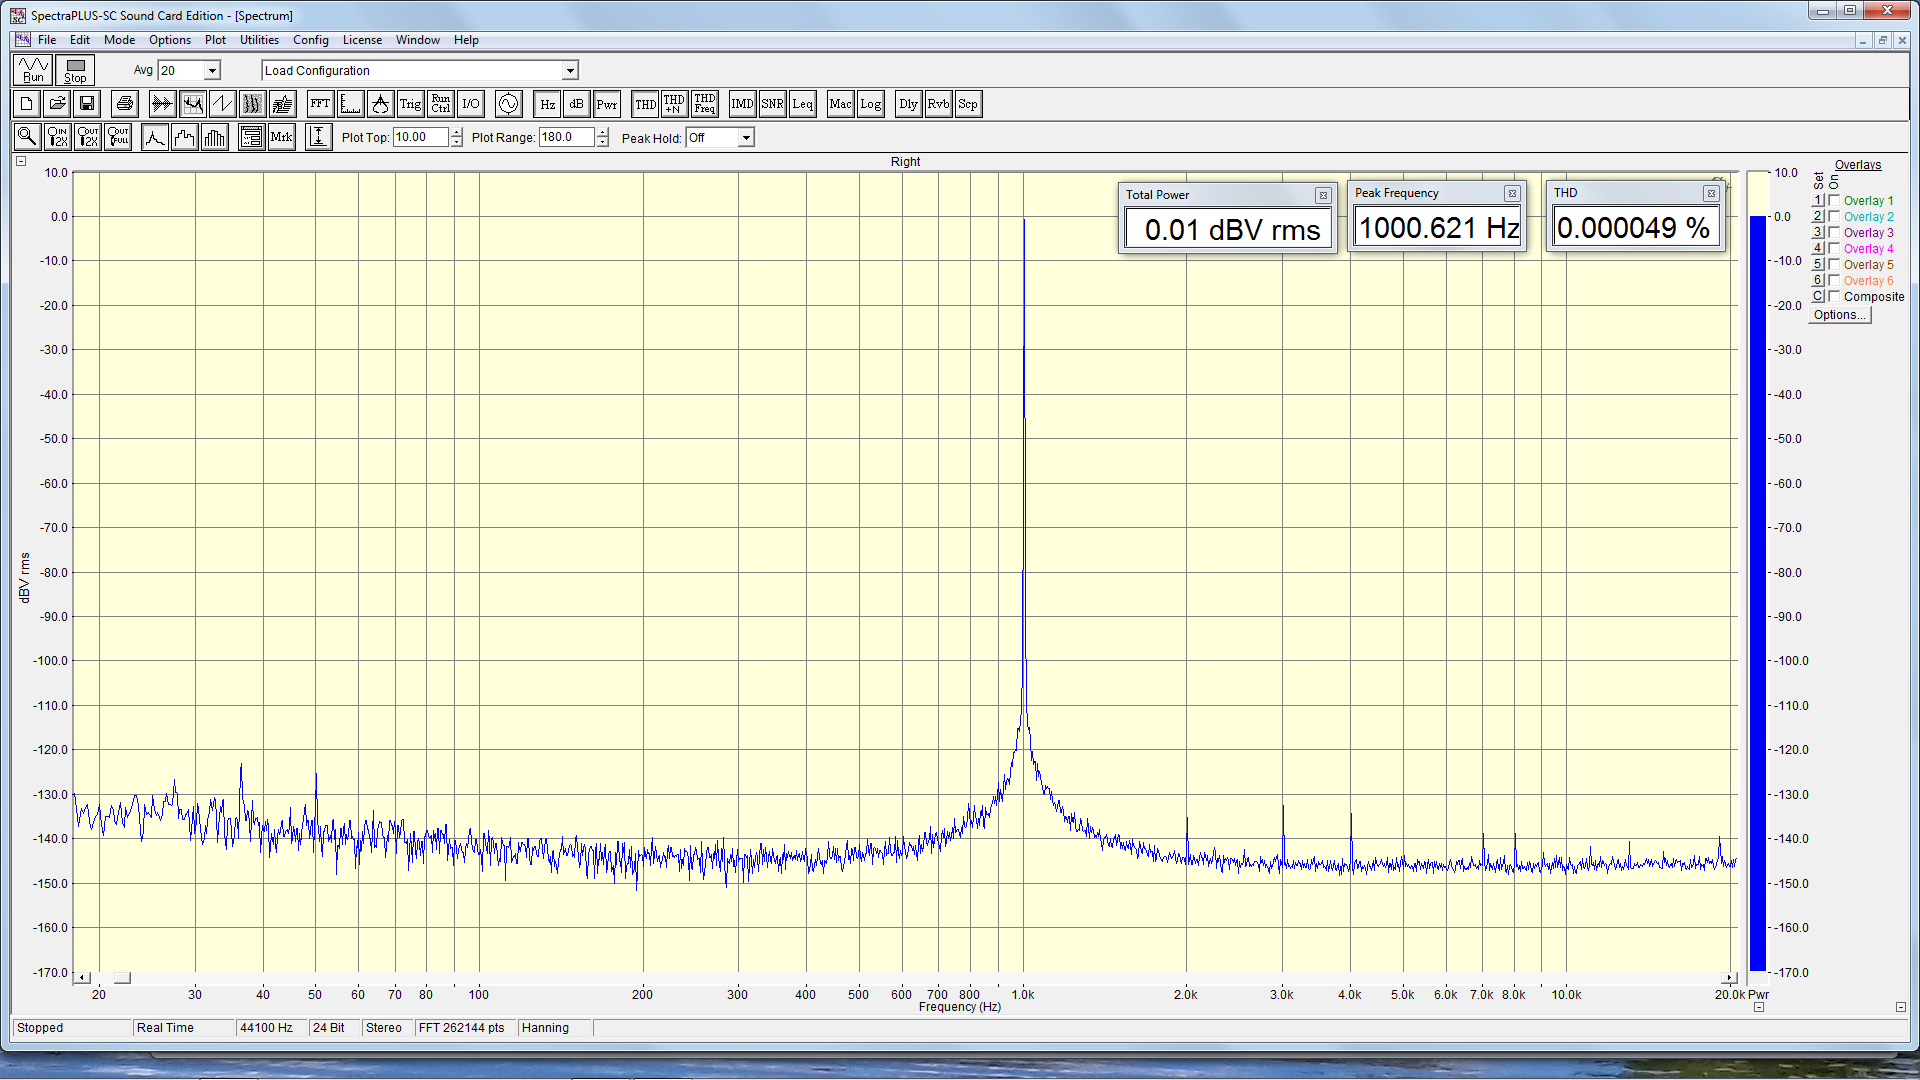The image size is (1920, 1080).
Task: Click the print icon in toolbar
Action: [x=125, y=104]
